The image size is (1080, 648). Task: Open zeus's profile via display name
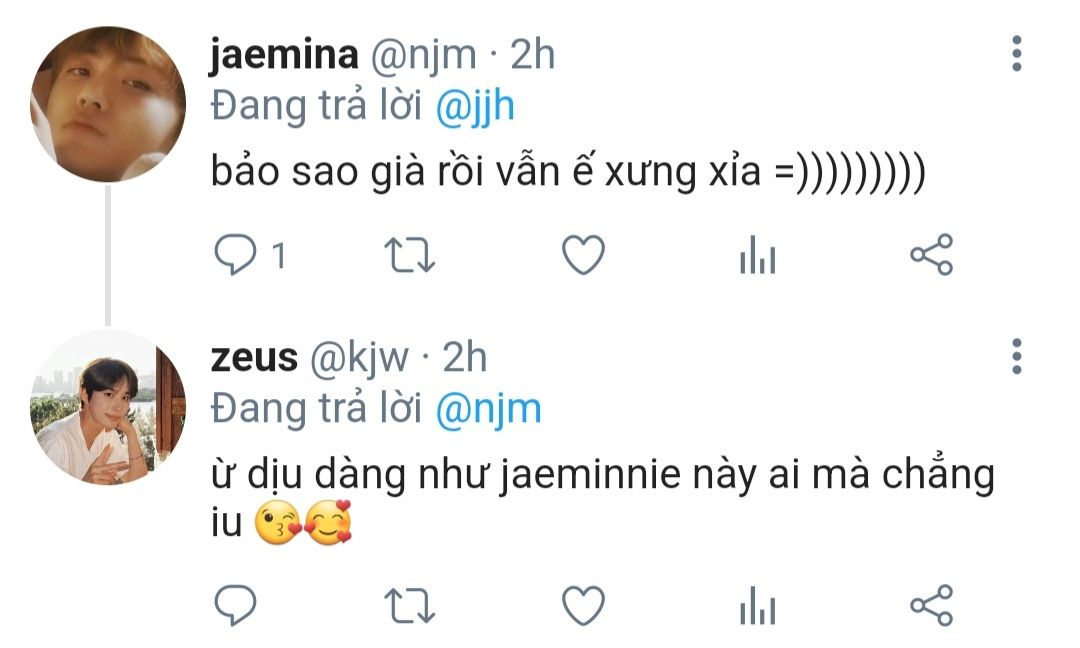pos(254,358)
